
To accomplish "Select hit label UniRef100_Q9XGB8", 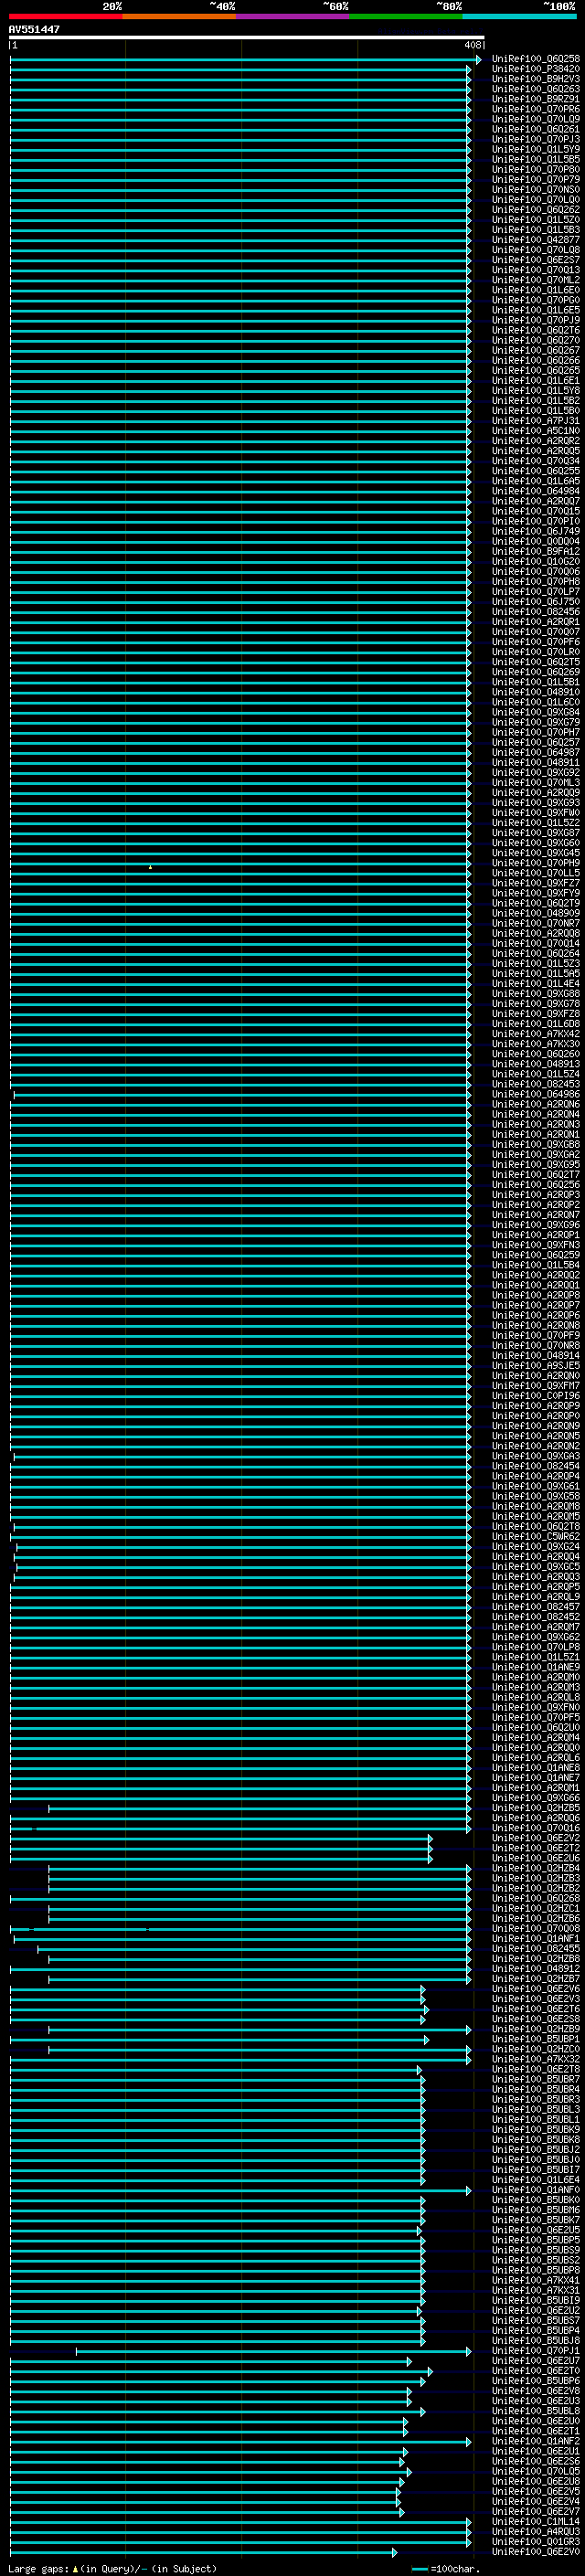I will point(536,1144).
